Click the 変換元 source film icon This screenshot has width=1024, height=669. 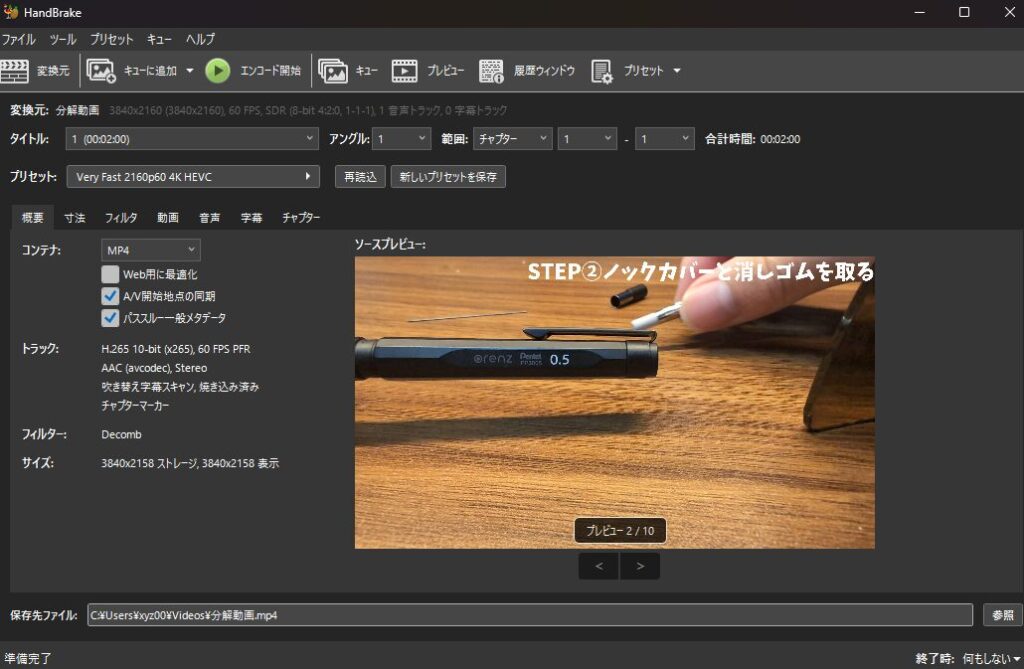15,71
